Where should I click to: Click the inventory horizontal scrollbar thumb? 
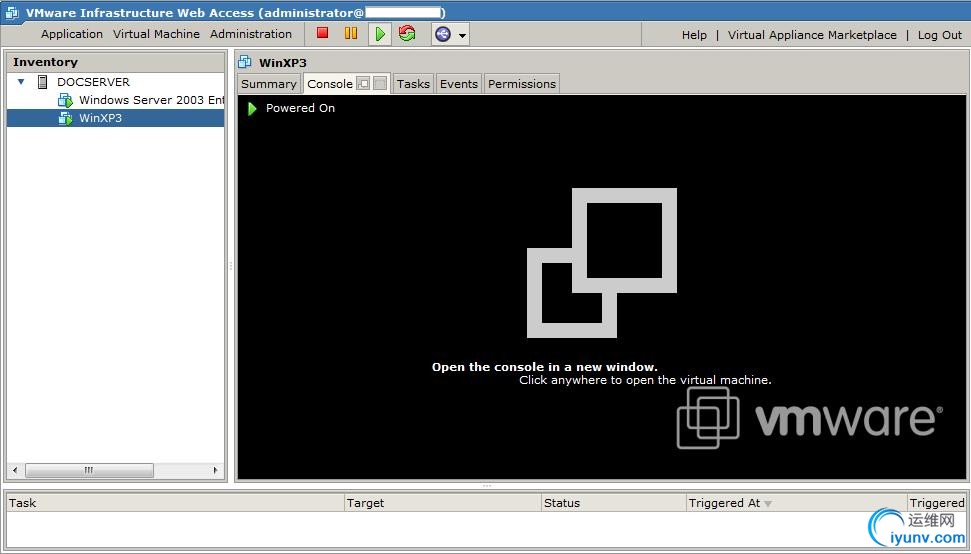click(89, 470)
